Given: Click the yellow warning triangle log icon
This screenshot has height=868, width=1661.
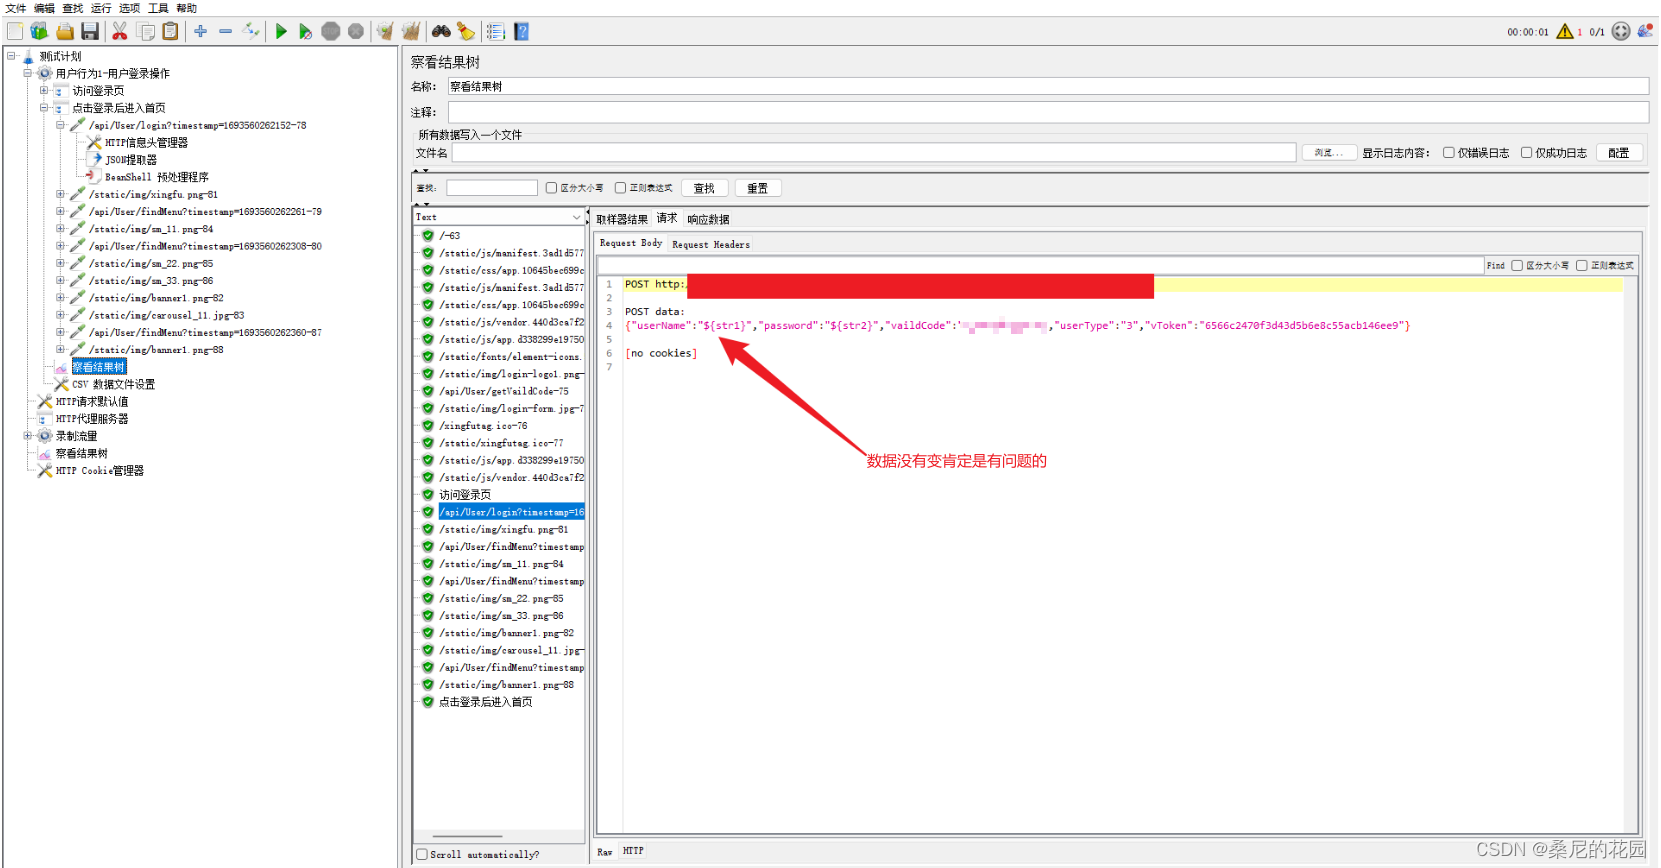Looking at the screenshot, I should [x=1565, y=32].
